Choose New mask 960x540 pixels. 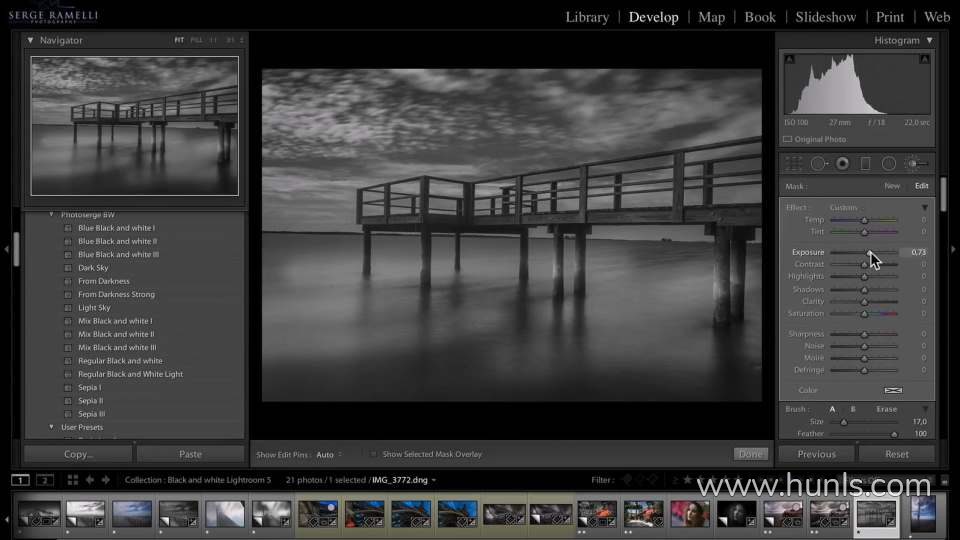(x=892, y=186)
